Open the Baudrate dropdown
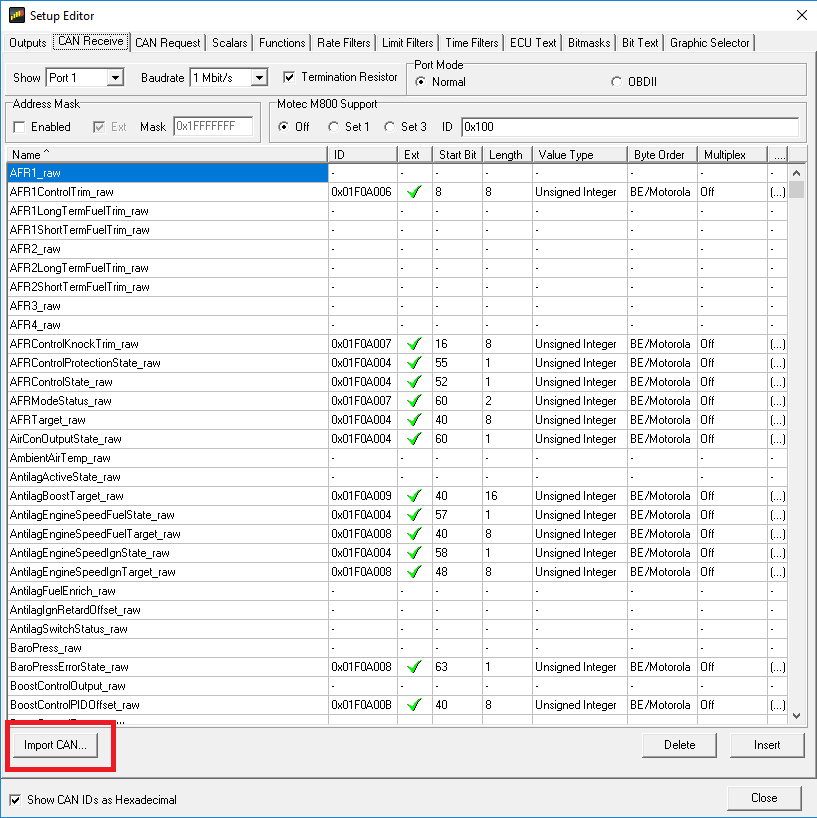Screen dimensions: 817x818 (x=259, y=78)
